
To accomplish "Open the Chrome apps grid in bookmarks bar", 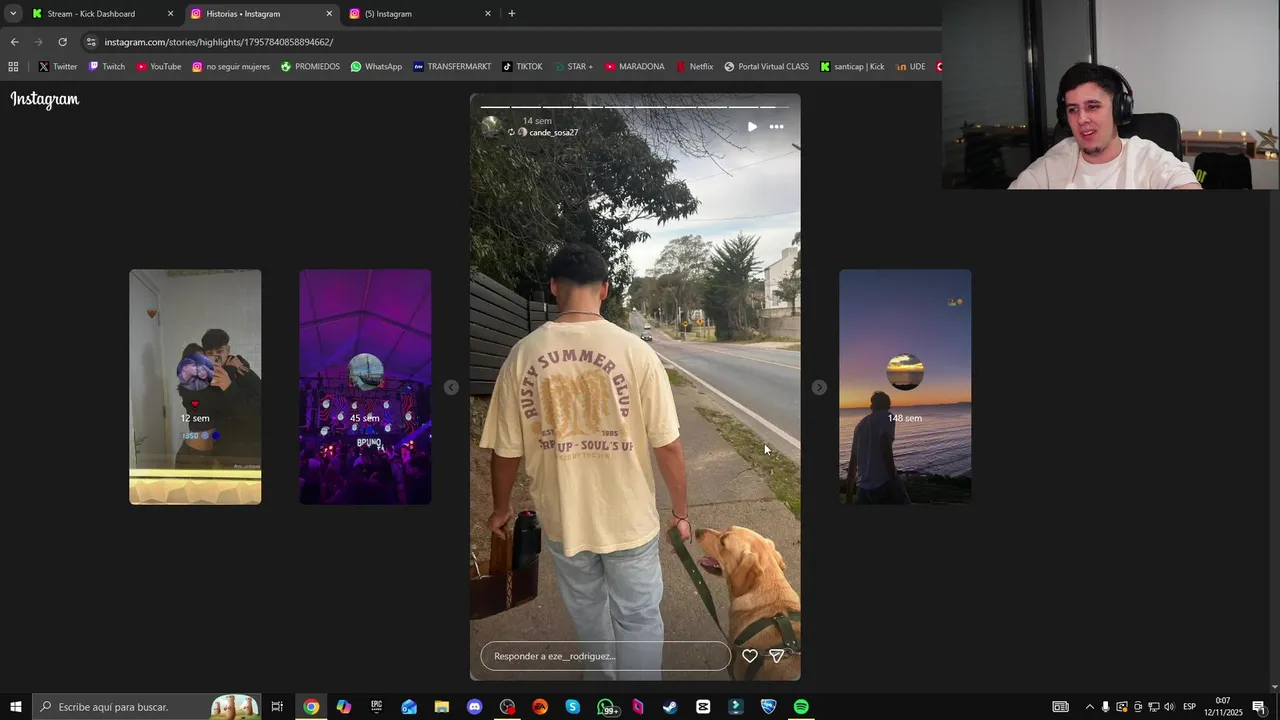I will pos(13,67).
